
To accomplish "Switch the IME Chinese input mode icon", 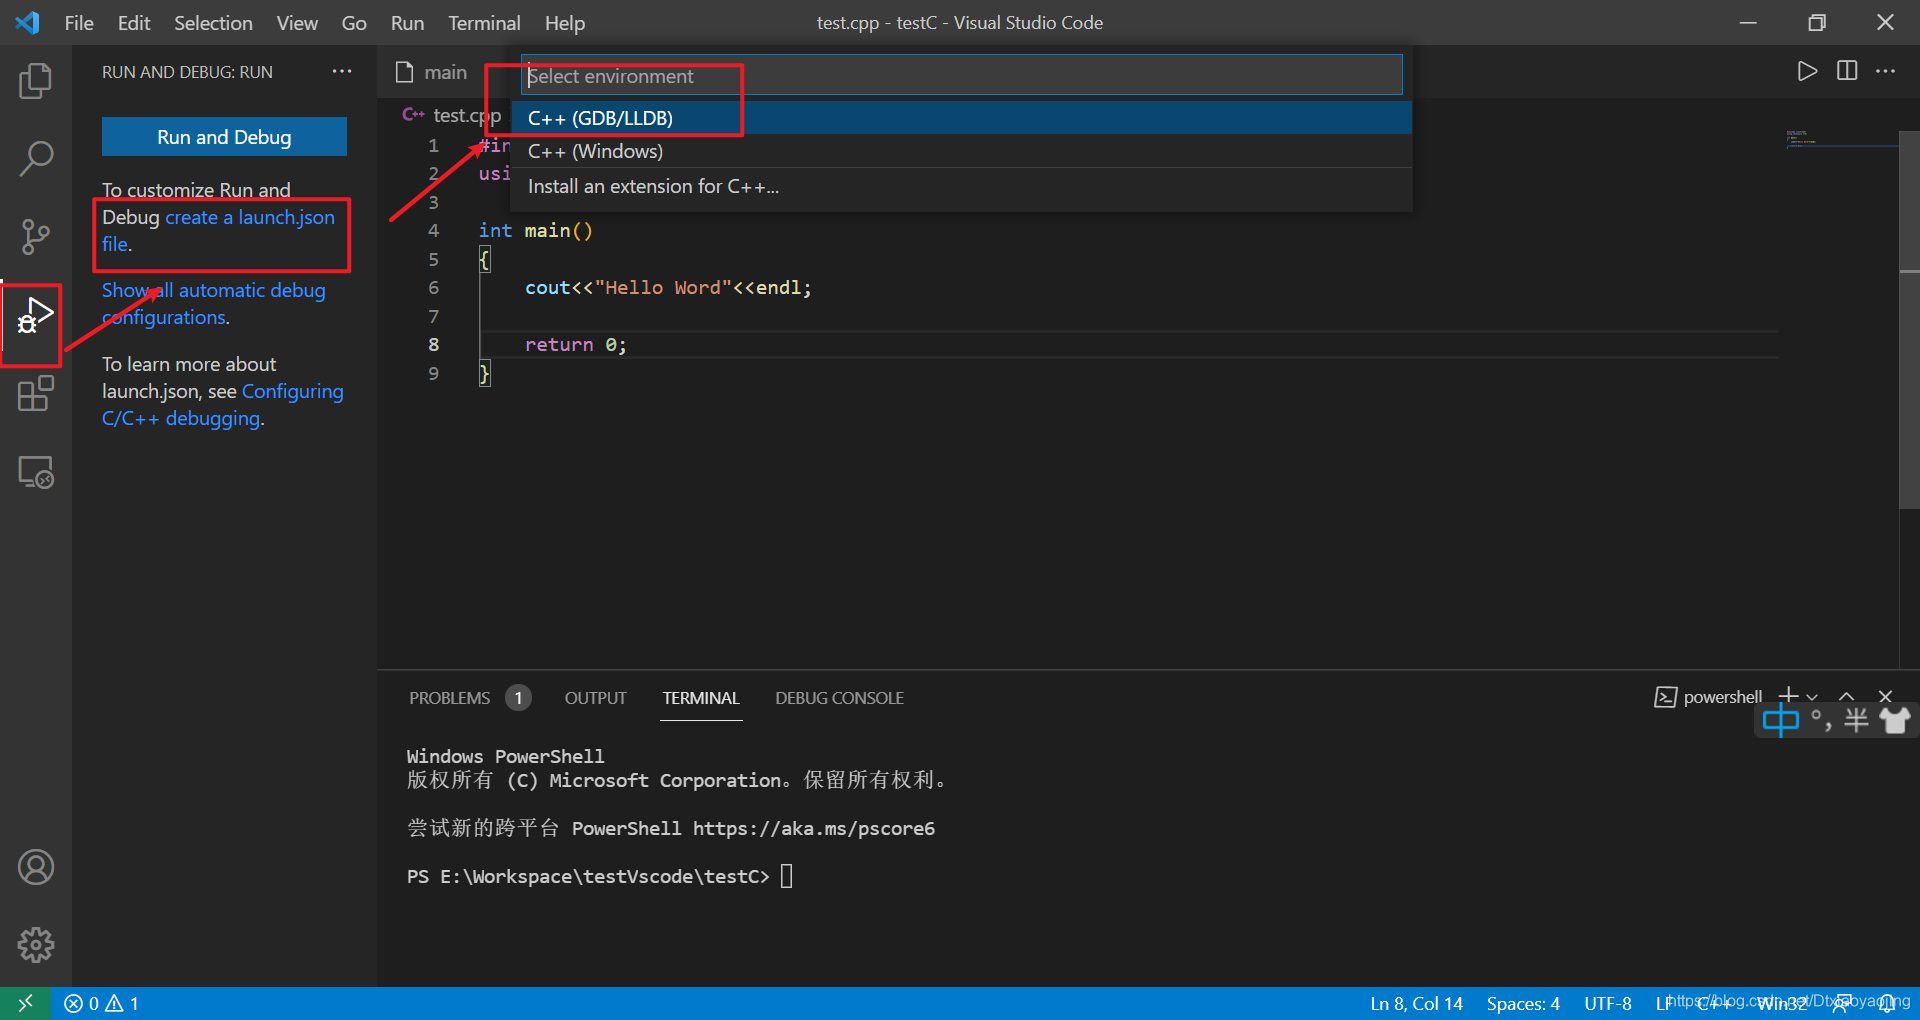I will click(1781, 720).
